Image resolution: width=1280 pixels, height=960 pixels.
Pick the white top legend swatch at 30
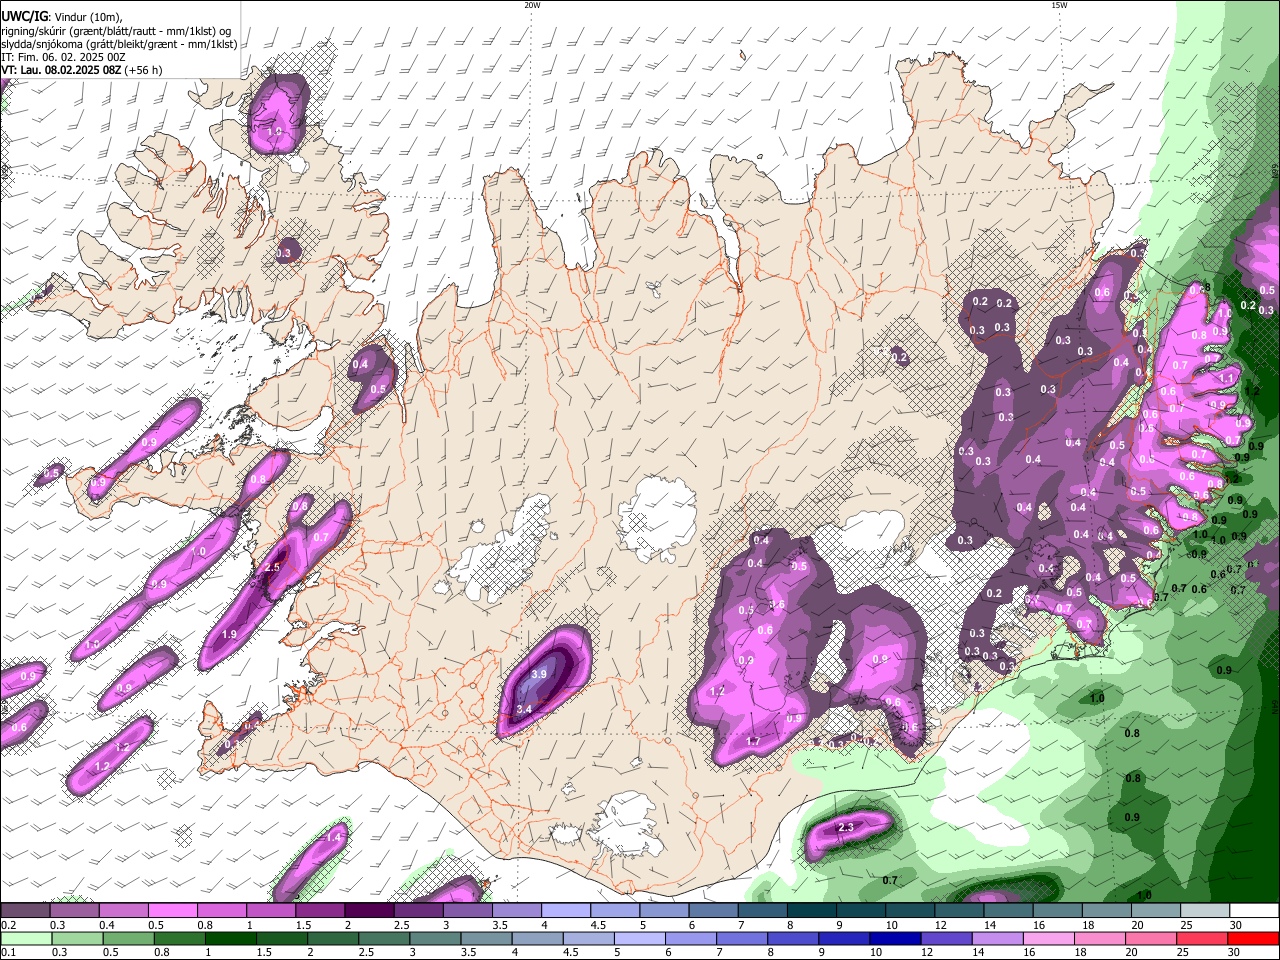click(1255, 911)
